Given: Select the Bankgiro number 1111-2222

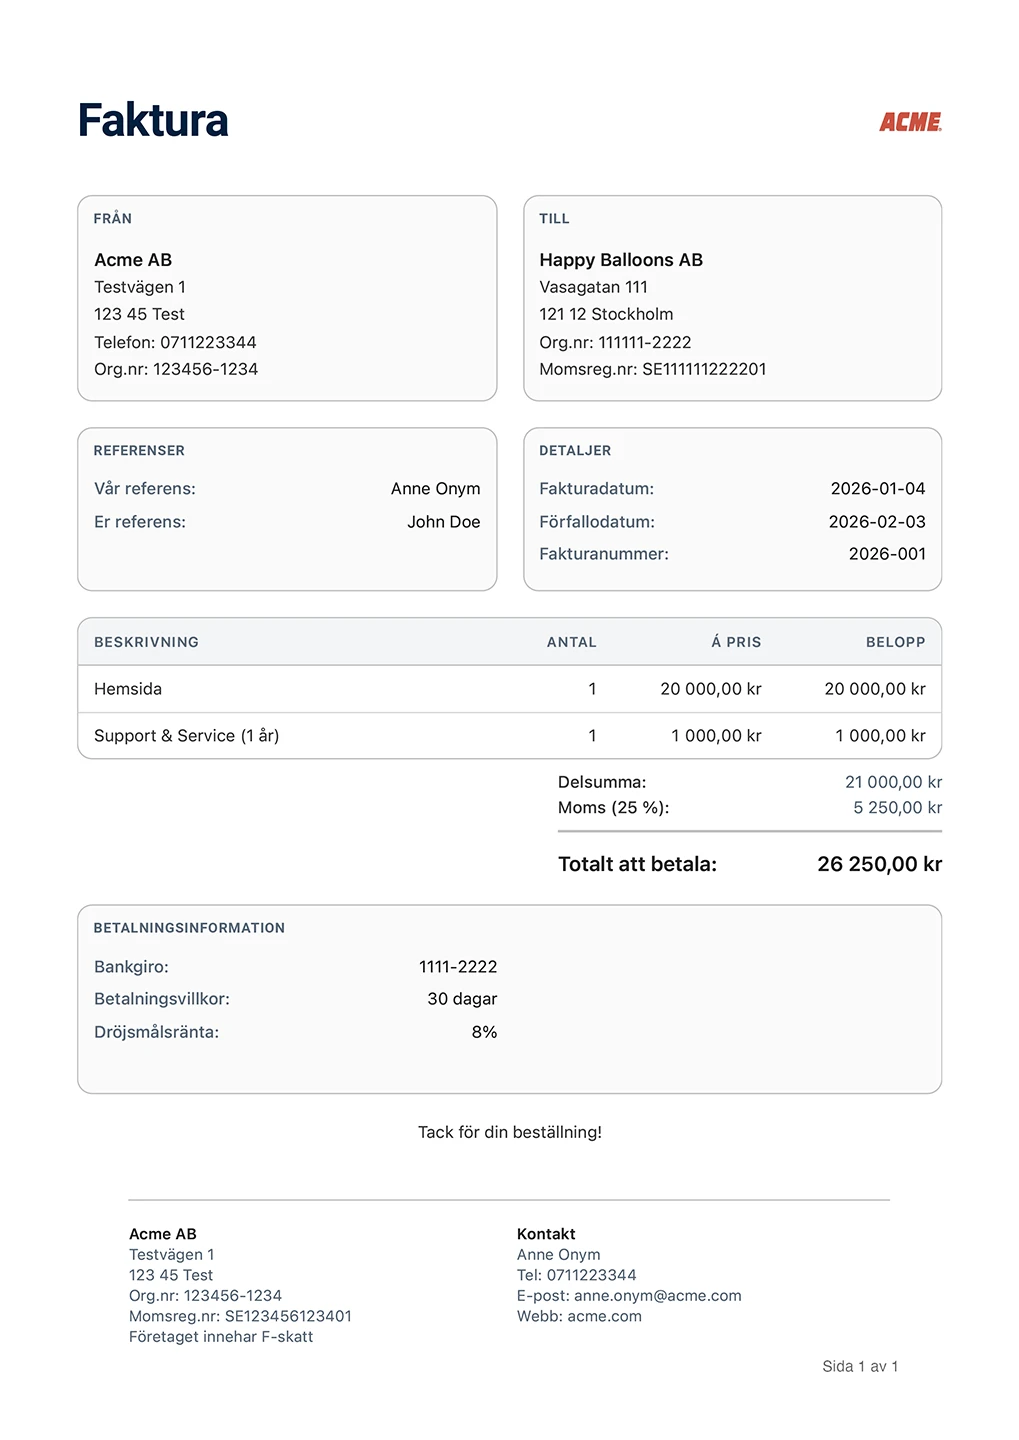Looking at the screenshot, I should 457,966.
